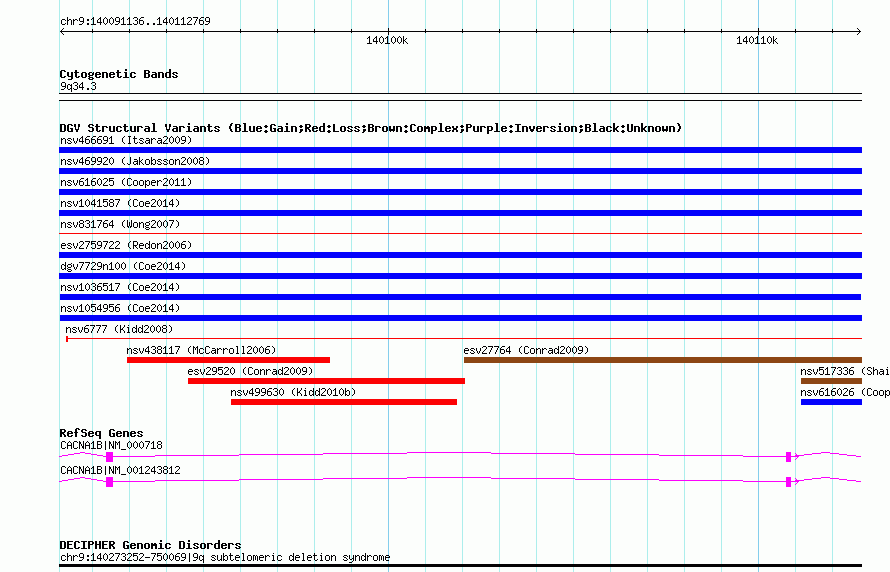
Task: Click the chr9:140091136..140112769 coordinates label
Action: click(x=135, y=21)
